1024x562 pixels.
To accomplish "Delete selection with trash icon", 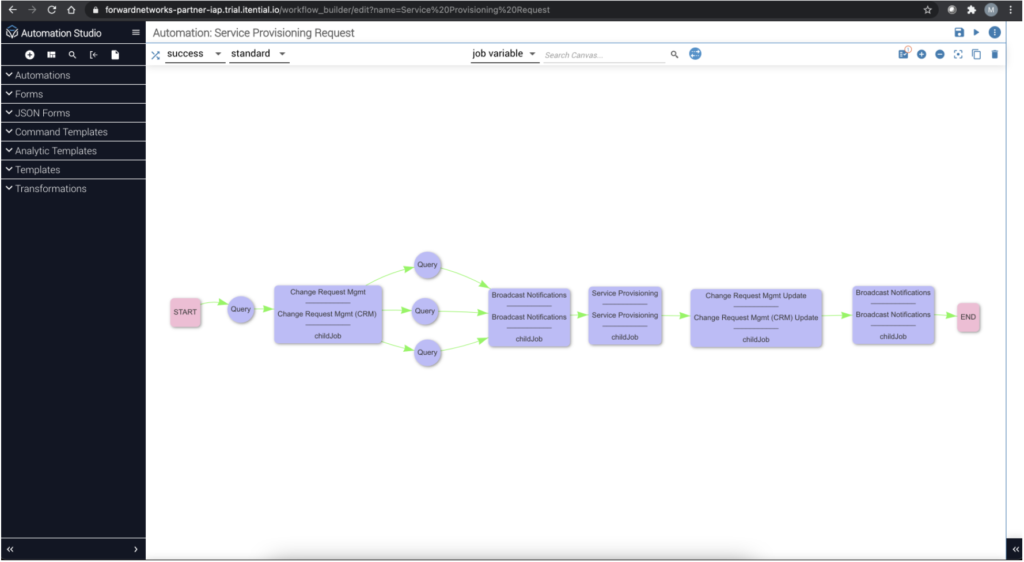I will click(x=994, y=54).
